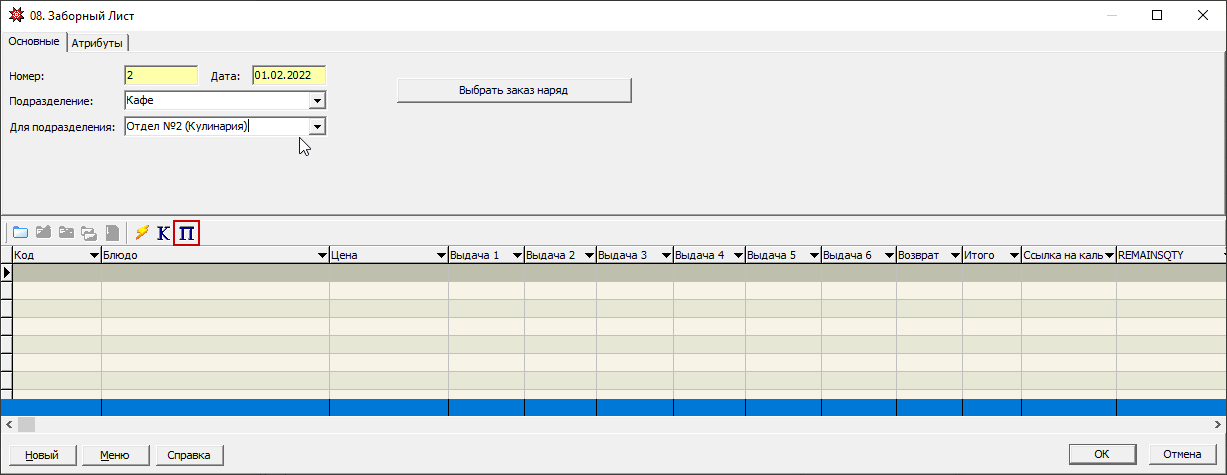Click the gray double-folder toolbar icon

point(89,233)
